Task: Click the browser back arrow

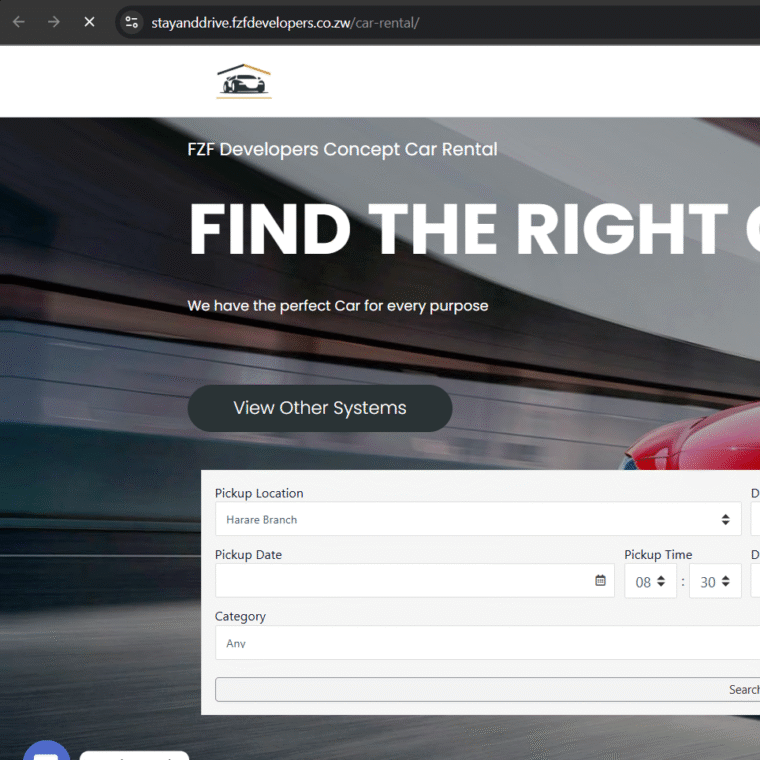Action: click(x=18, y=22)
